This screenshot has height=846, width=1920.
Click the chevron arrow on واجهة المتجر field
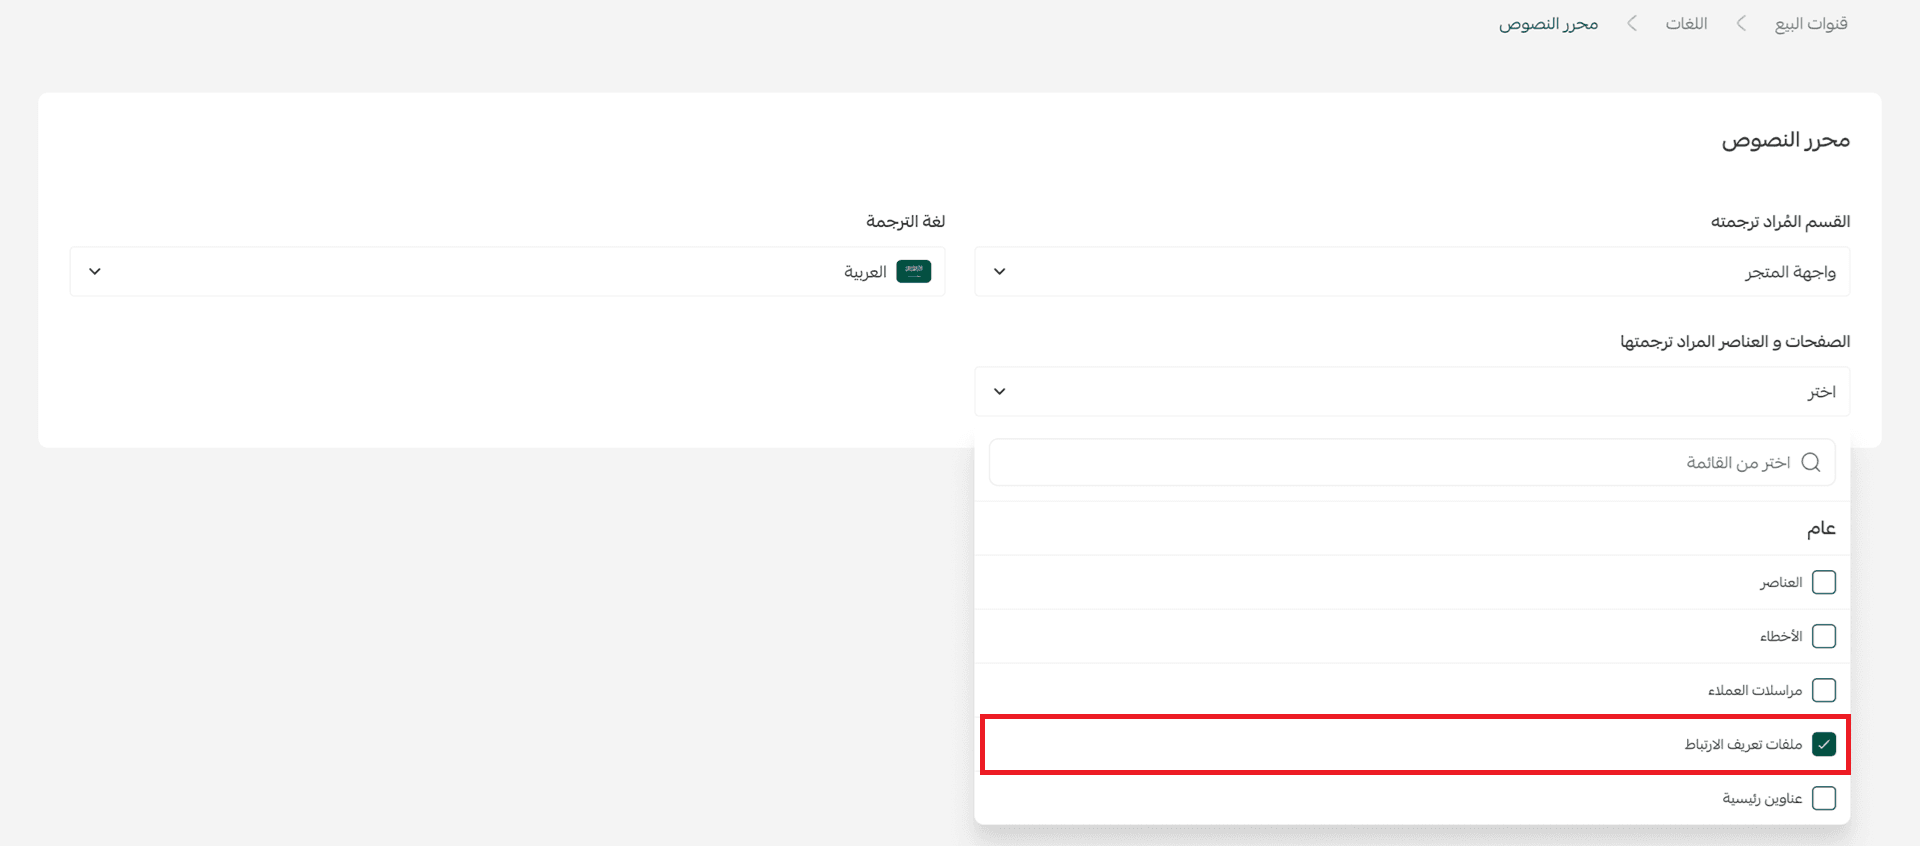(x=999, y=272)
